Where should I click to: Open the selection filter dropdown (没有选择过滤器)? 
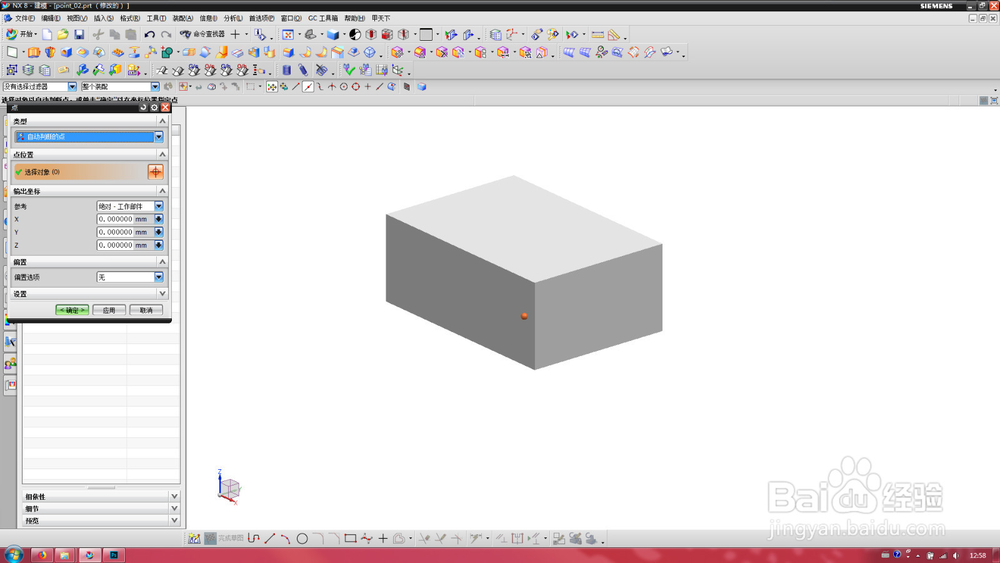40,87
